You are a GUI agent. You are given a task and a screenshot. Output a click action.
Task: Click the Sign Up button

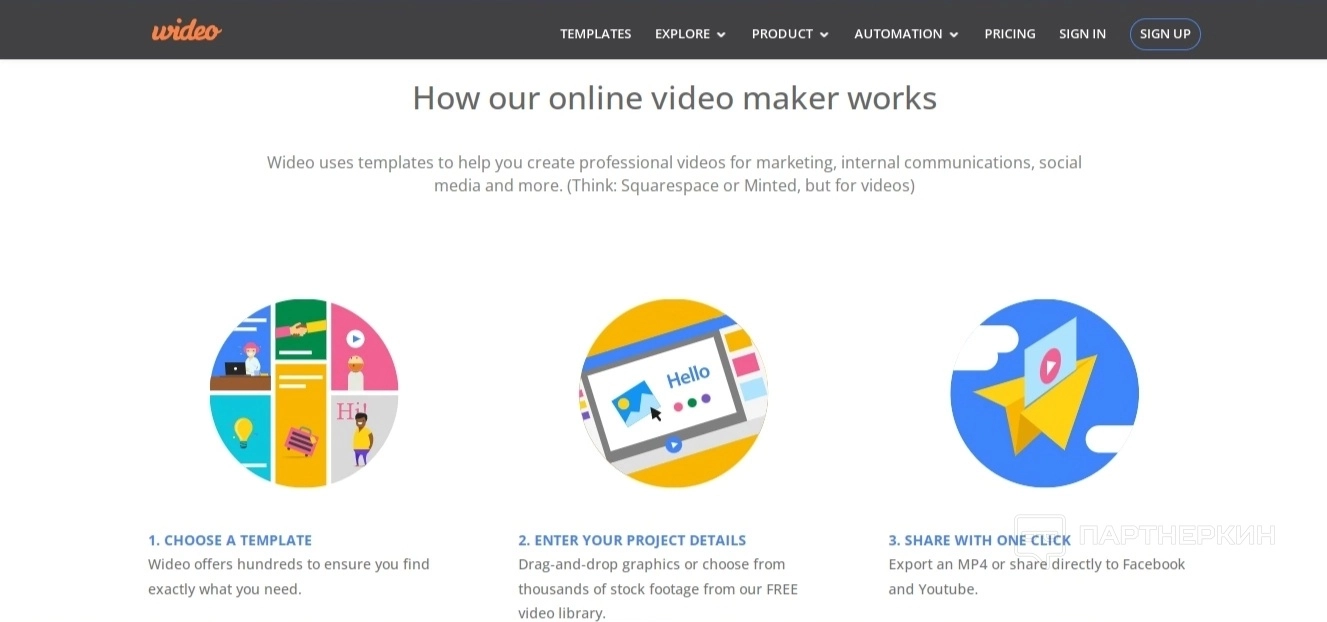pos(1165,34)
